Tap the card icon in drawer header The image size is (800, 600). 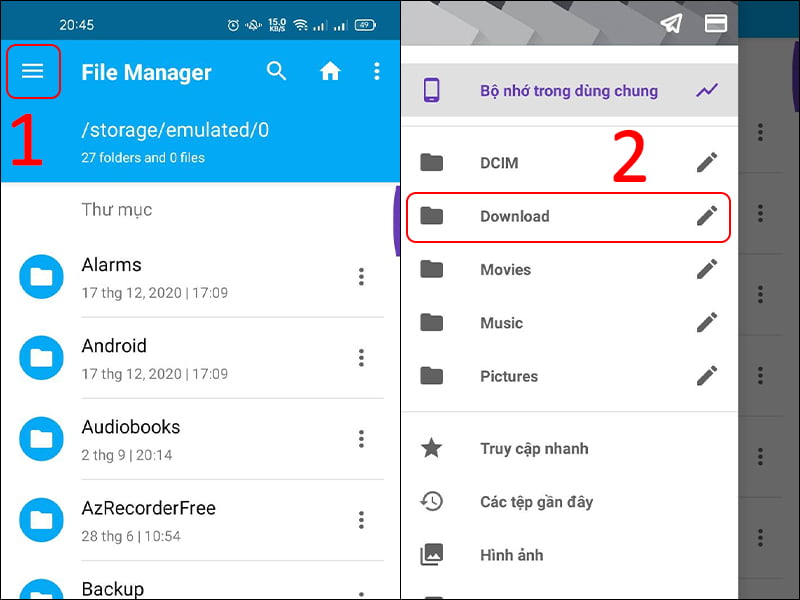coord(716,23)
